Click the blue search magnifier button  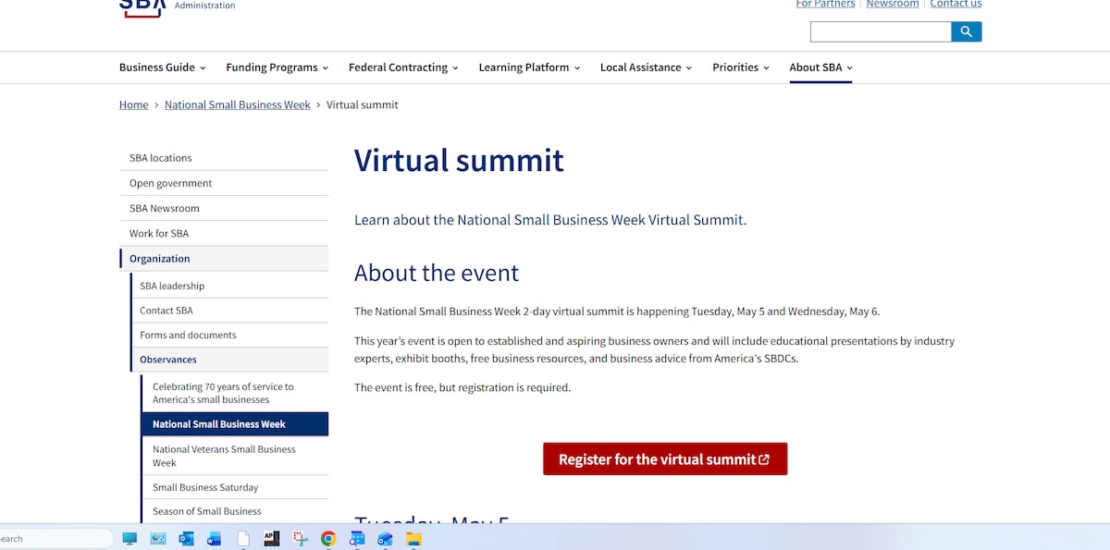pyautogui.click(x=966, y=32)
